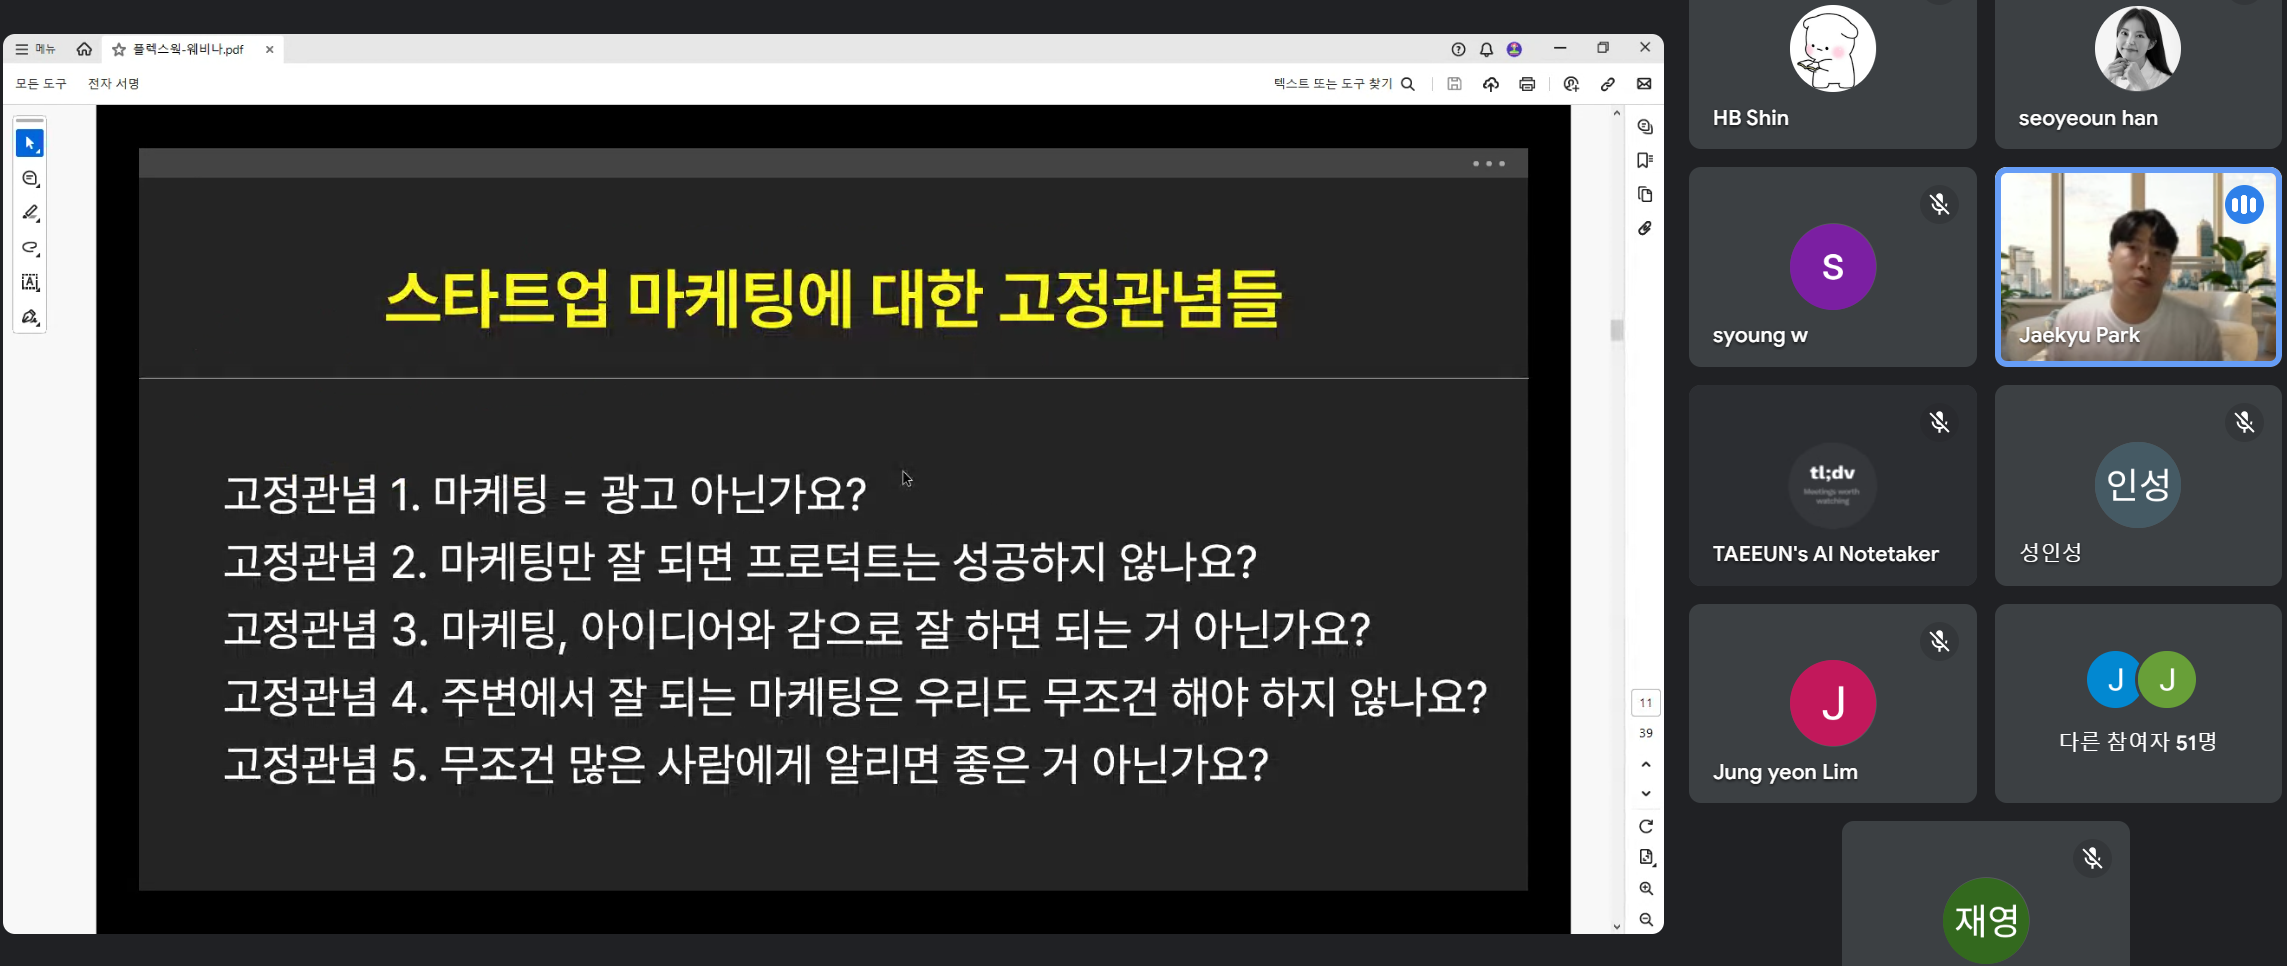
Task: Star the 플렉스웍-웨비나.pdf file
Action: point(119,49)
